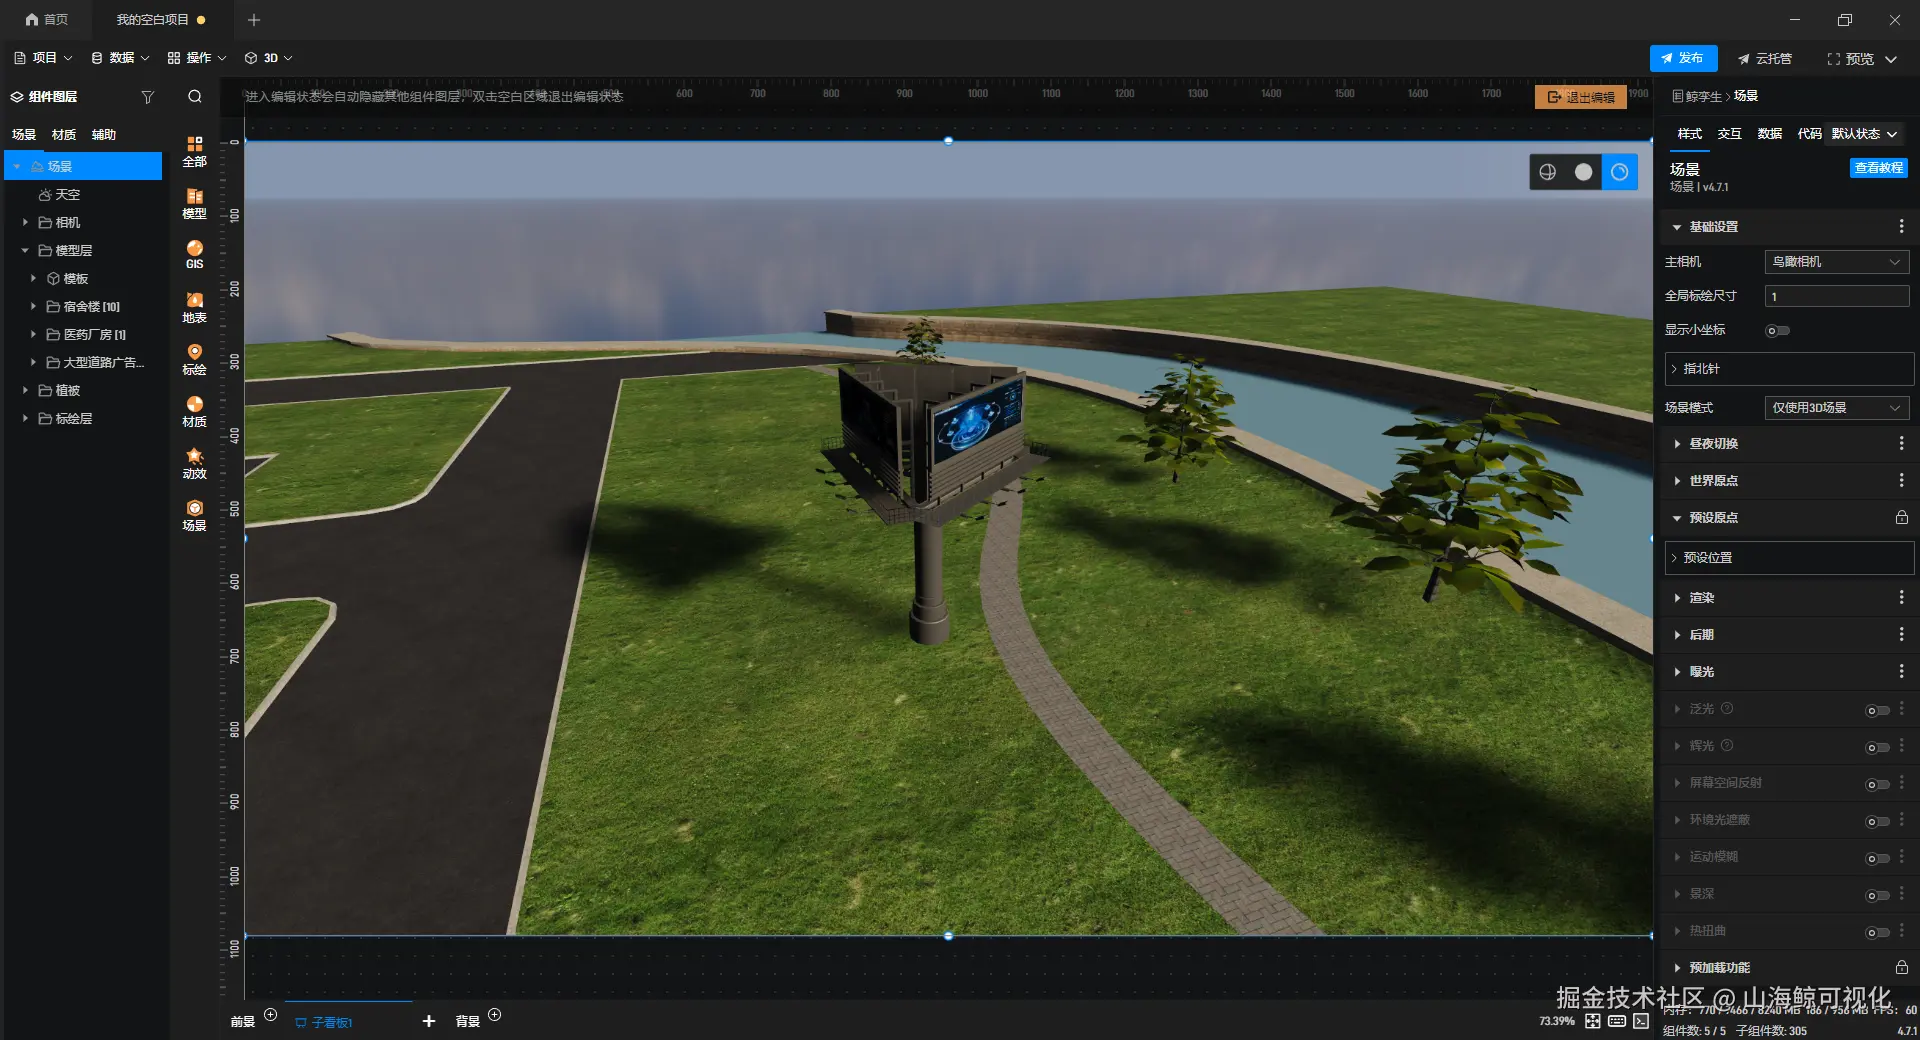Open the 主相机 camera dropdown

click(x=1837, y=262)
